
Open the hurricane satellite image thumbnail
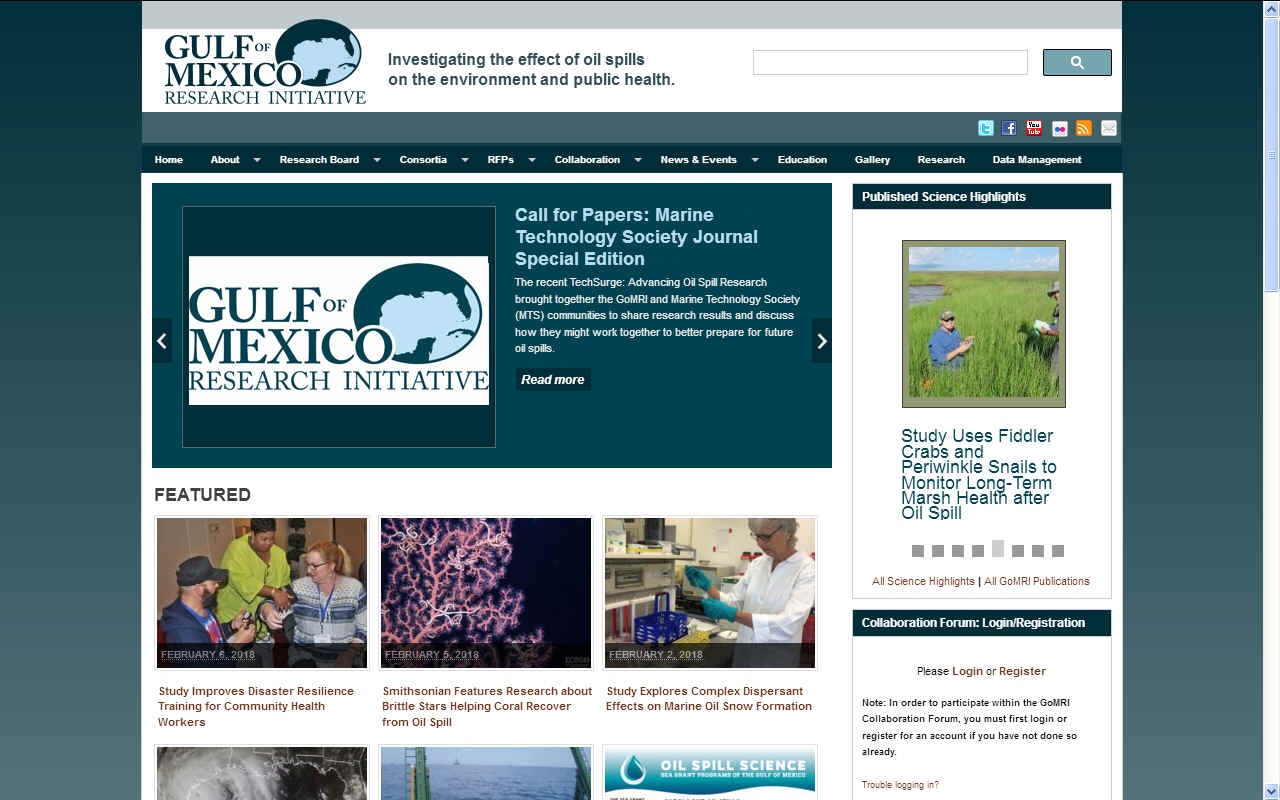pos(262,773)
